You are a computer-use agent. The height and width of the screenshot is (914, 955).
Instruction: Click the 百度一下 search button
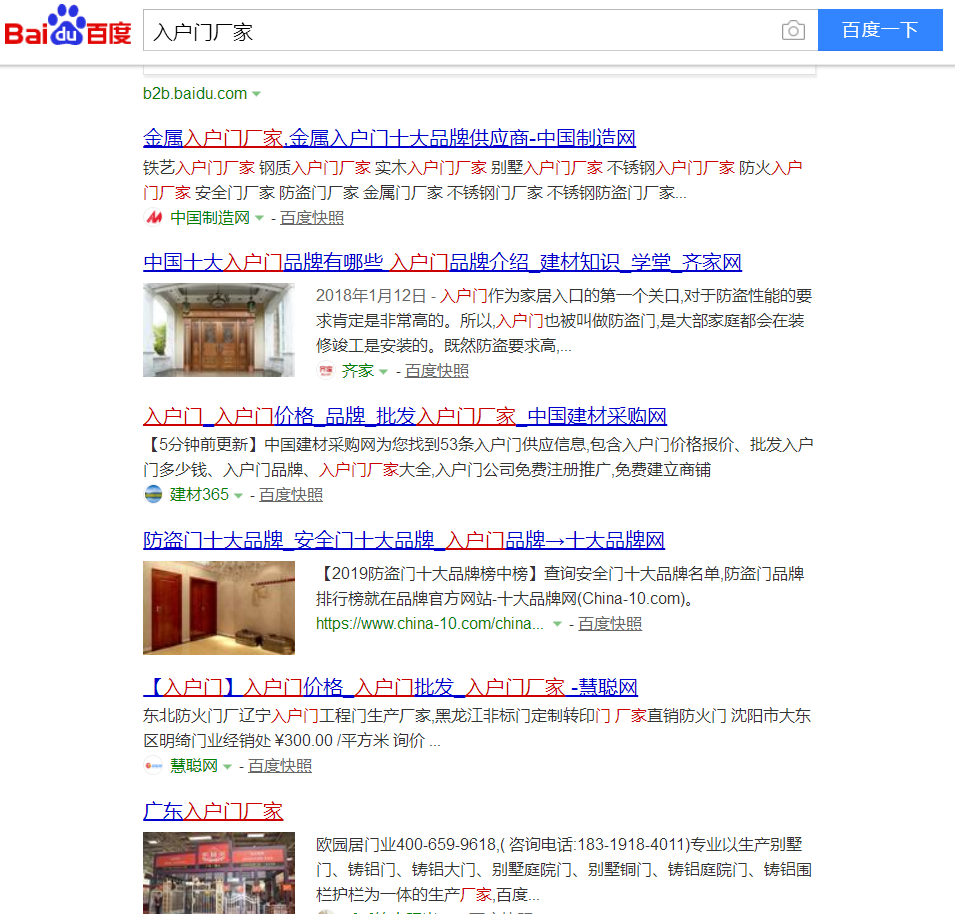point(880,30)
